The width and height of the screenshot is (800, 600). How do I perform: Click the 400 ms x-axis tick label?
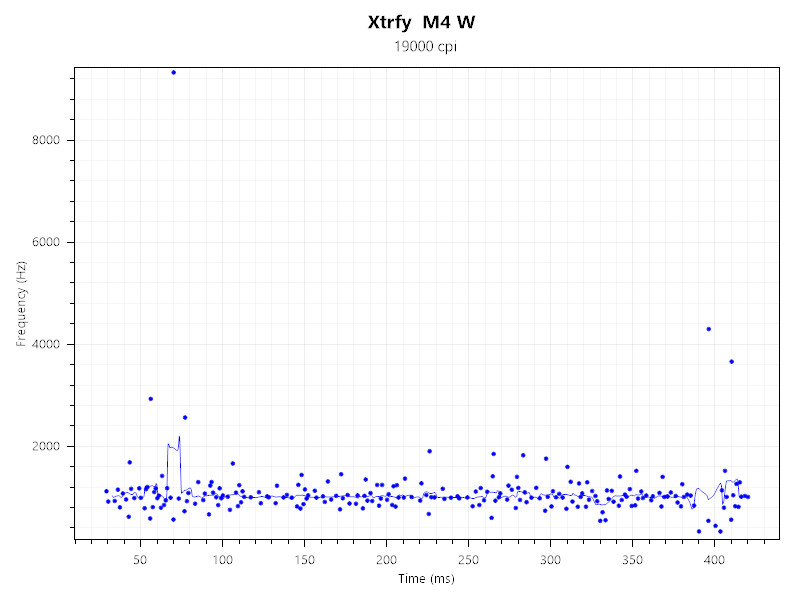[x=714, y=561]
